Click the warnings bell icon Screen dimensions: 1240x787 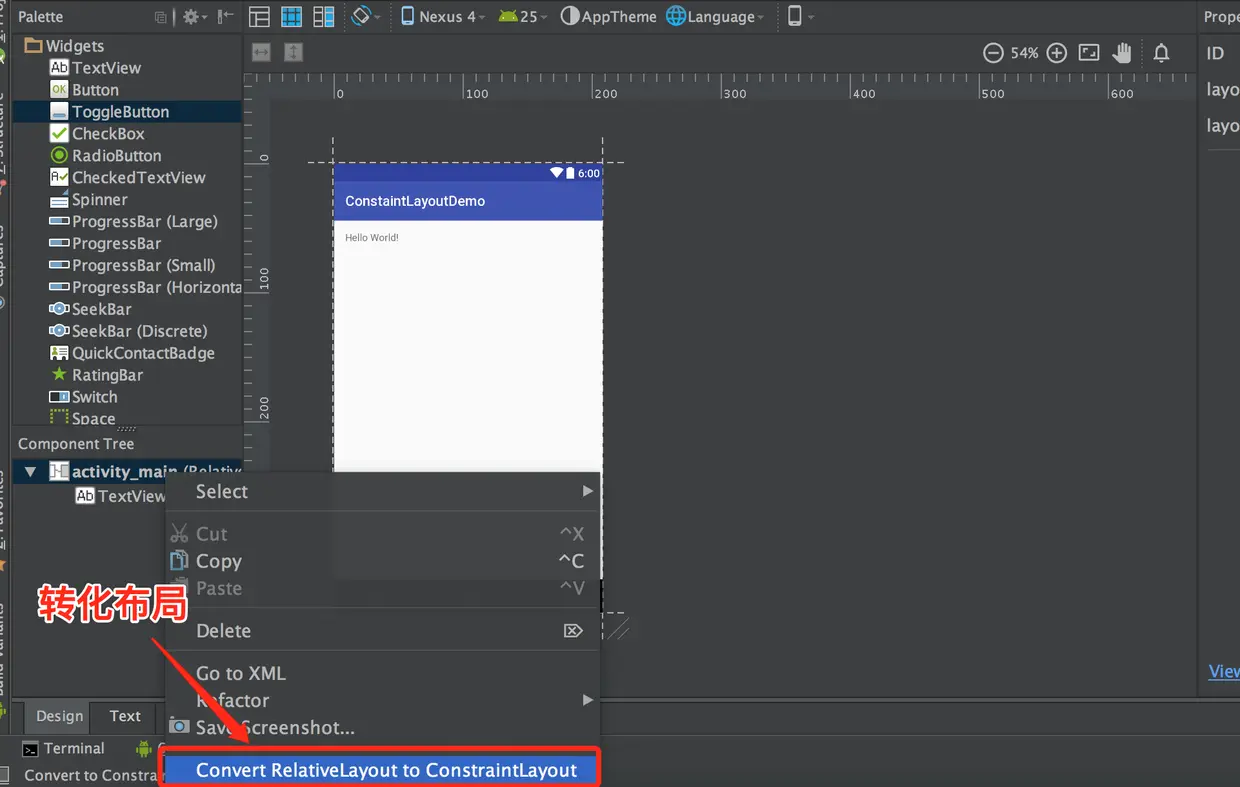click(x=1161, y=53)
